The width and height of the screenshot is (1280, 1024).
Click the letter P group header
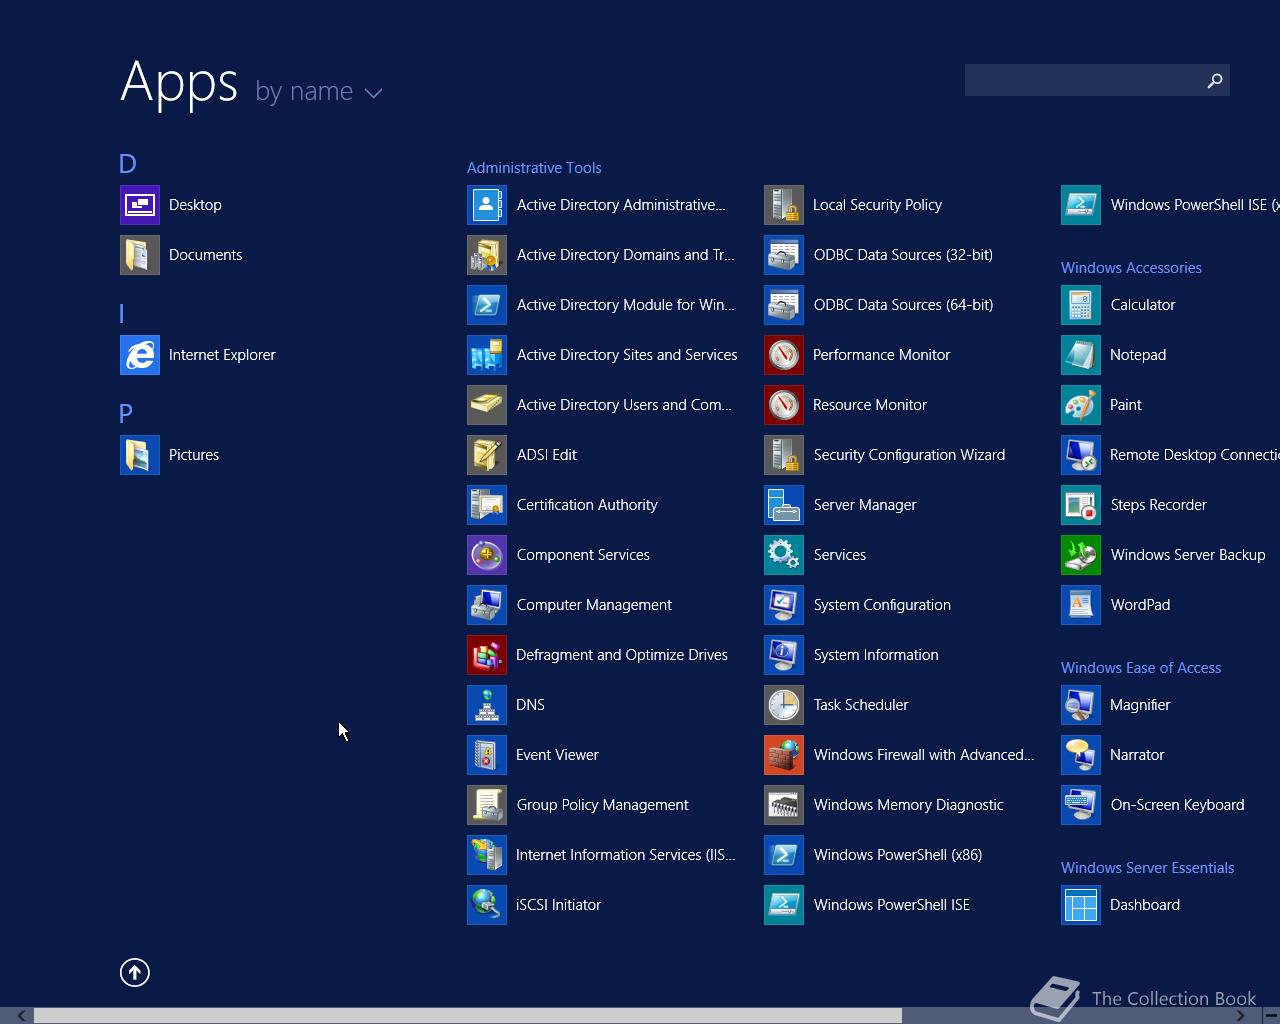126,414
